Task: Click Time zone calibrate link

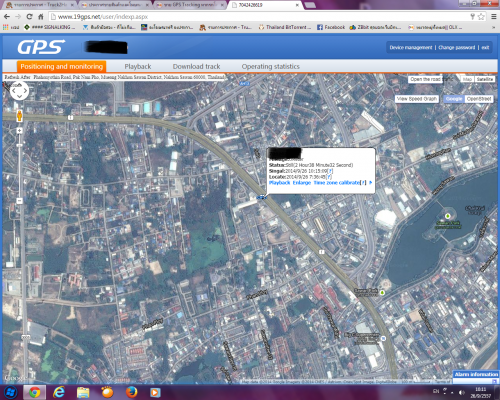Action: click(337, 183)
